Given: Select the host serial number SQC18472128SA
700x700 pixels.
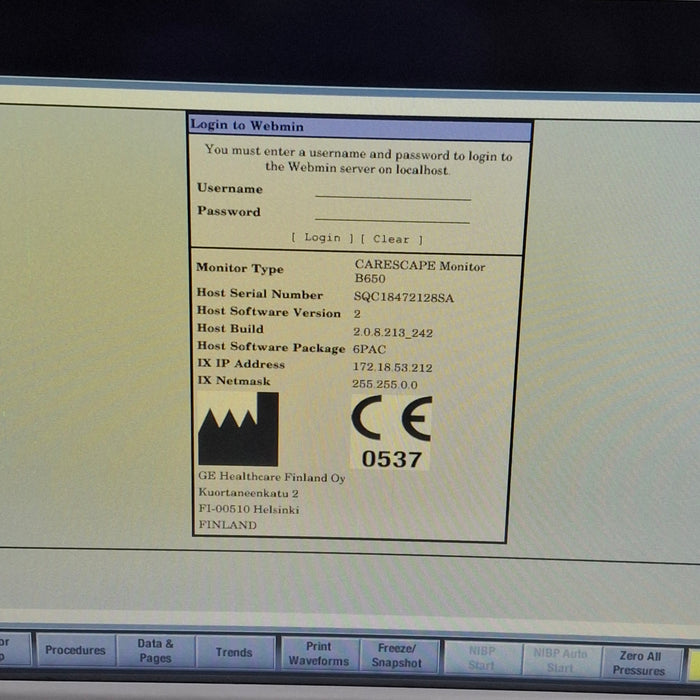Looking at the screenshot, I should [x=403, y=297].
